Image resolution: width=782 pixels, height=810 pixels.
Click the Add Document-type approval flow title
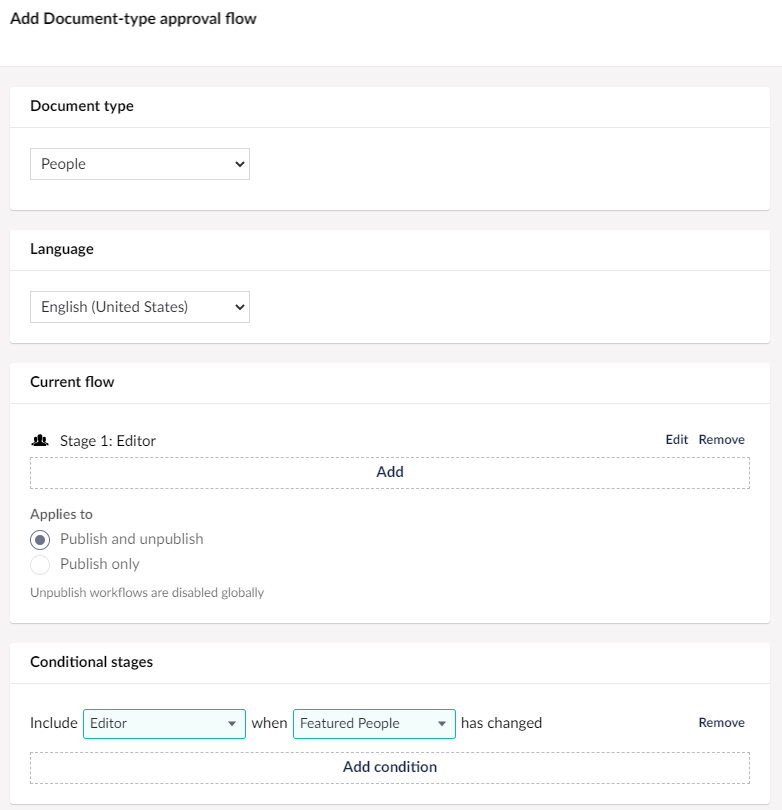[133, 19]
